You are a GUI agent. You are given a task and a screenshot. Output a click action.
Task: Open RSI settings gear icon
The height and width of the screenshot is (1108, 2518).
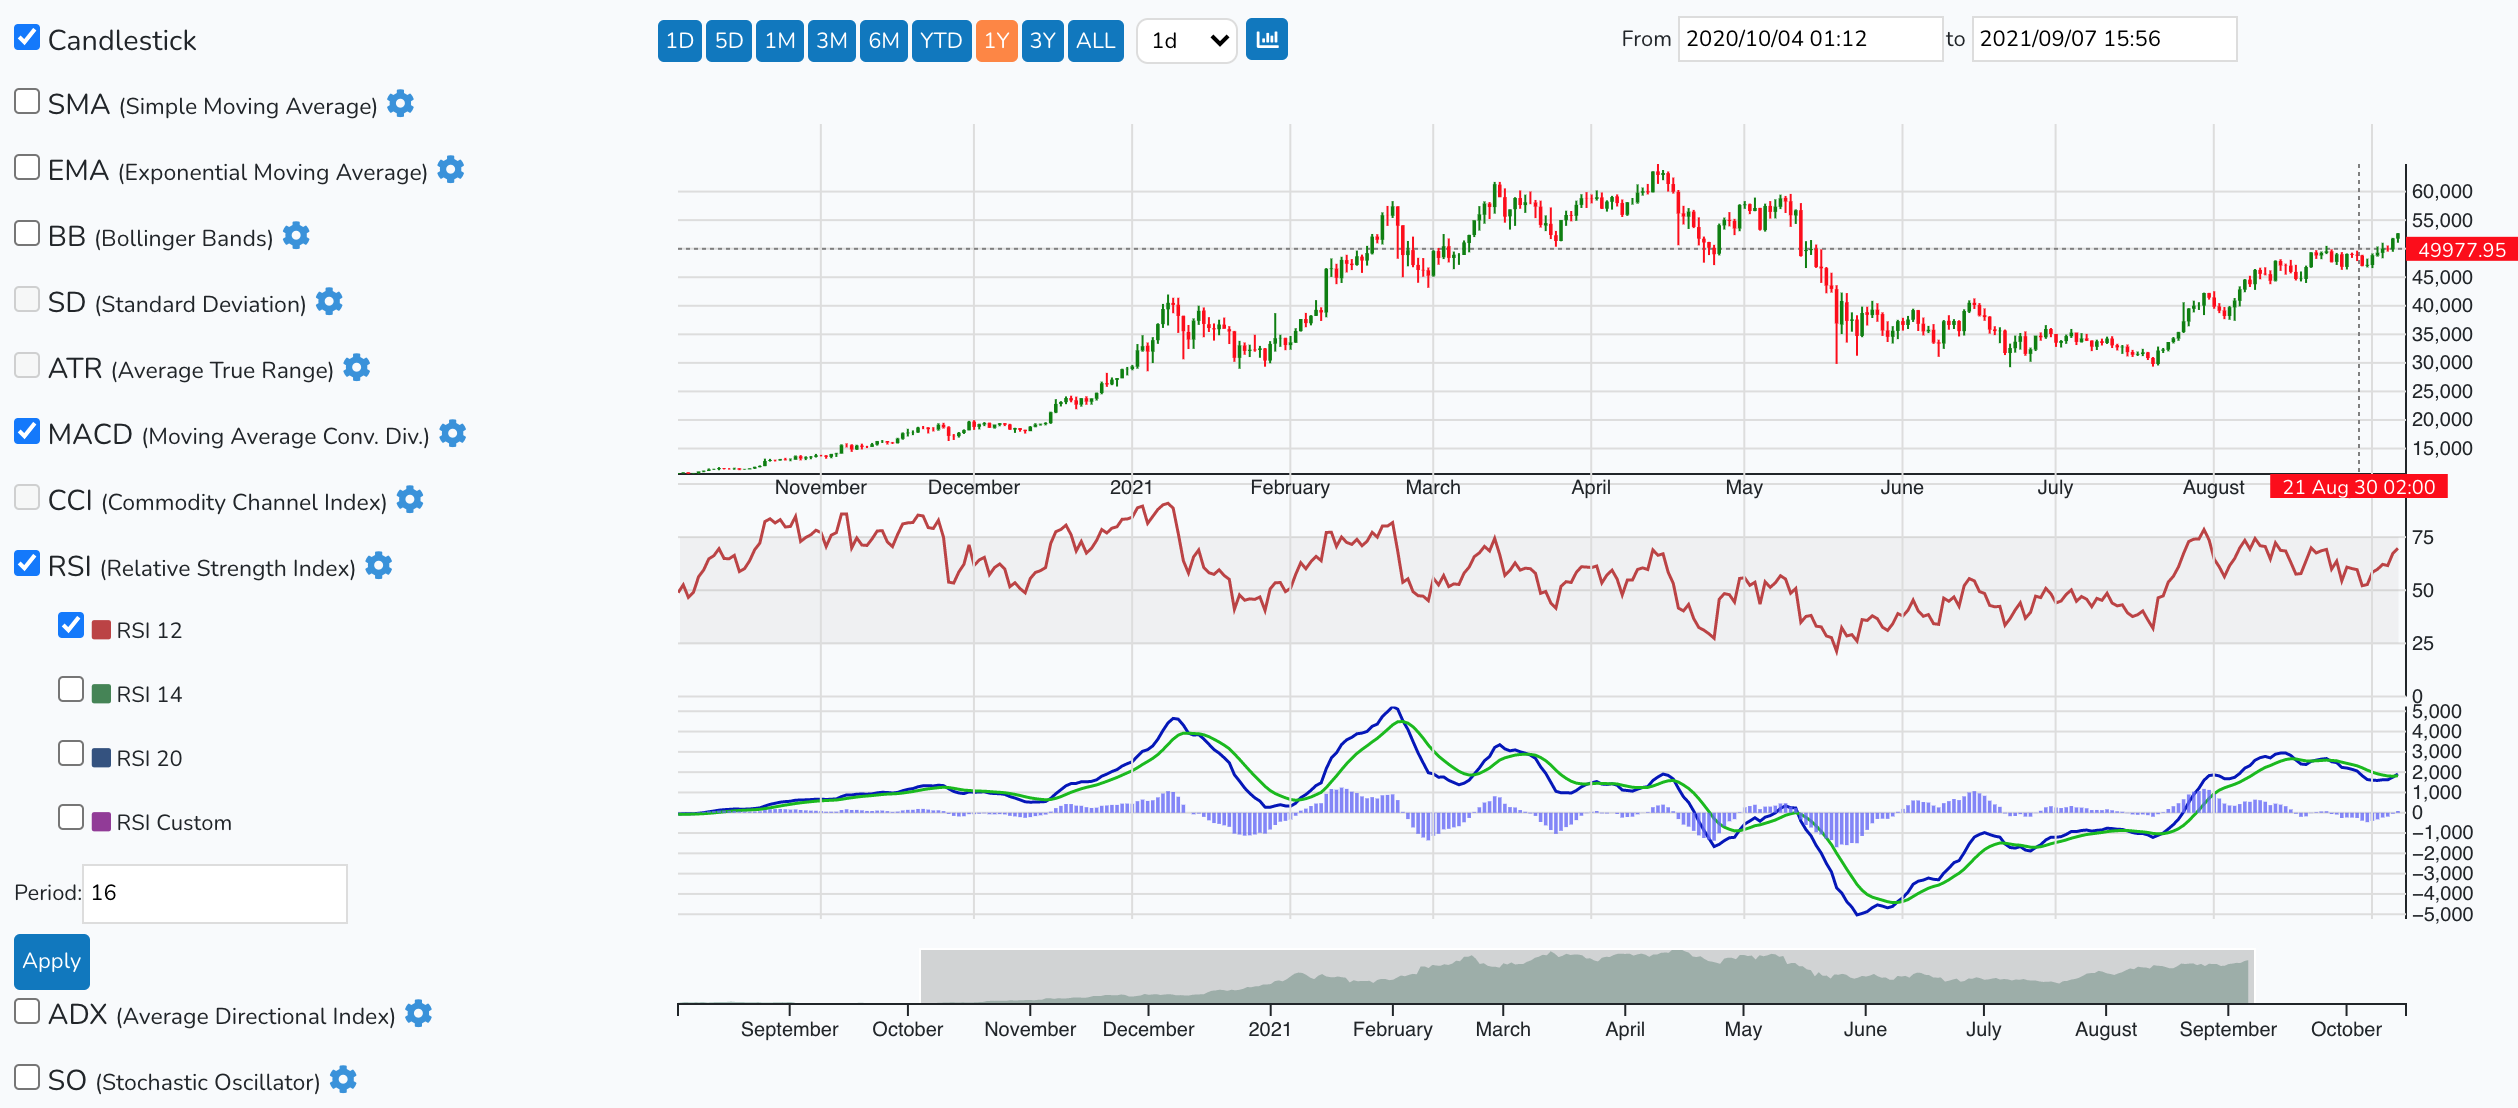click(379, 566)
